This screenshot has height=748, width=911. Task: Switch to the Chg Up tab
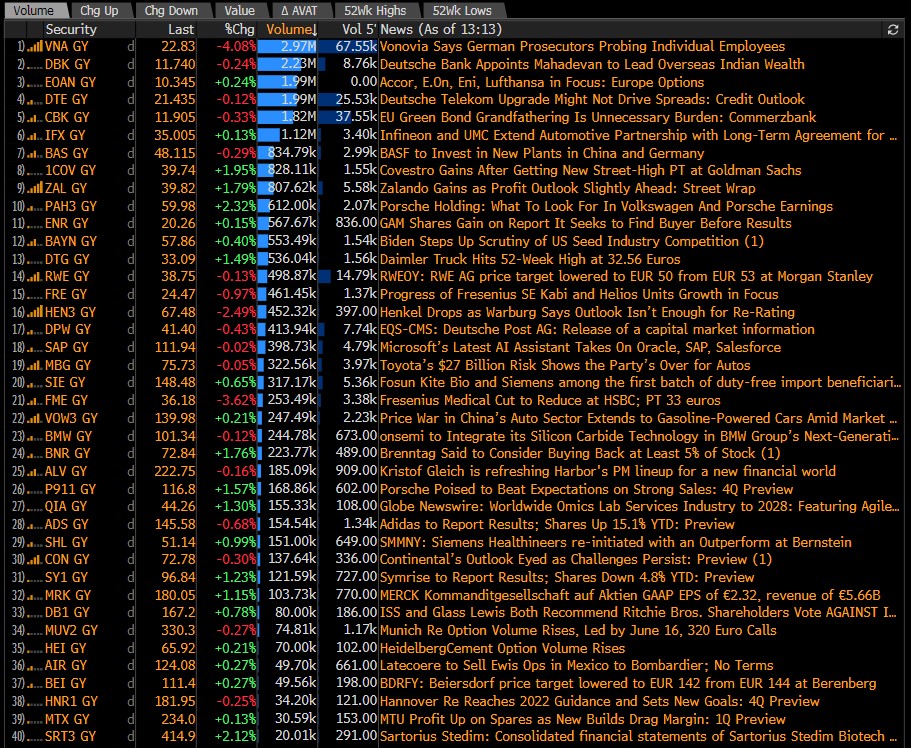(97, 10)
